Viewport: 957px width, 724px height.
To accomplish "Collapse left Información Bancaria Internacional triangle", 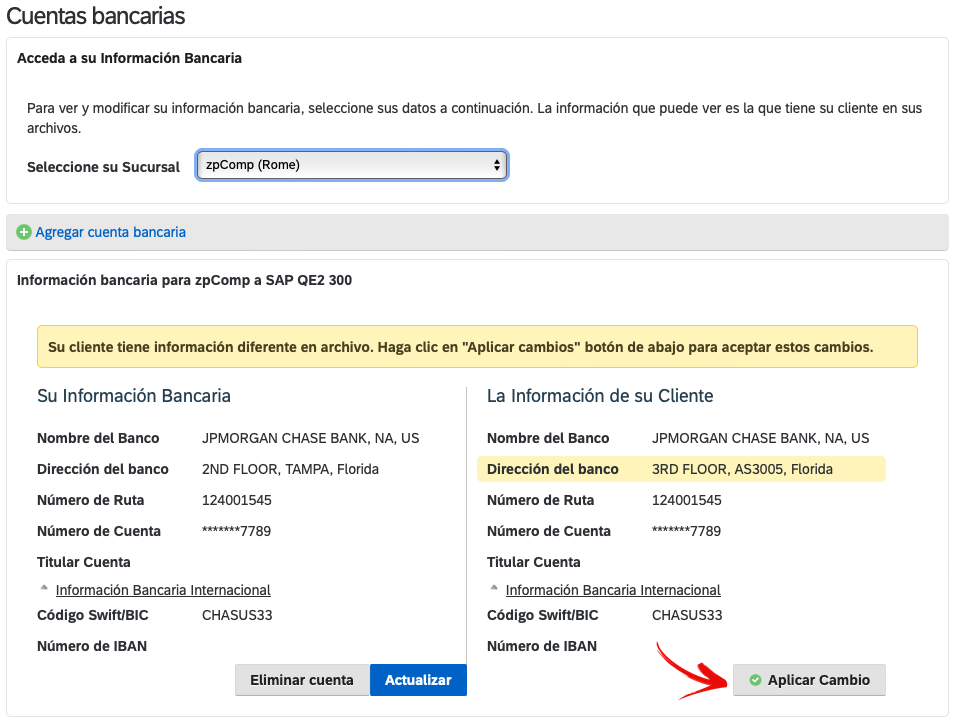I will pyautogui.click(x=44, y=588).
